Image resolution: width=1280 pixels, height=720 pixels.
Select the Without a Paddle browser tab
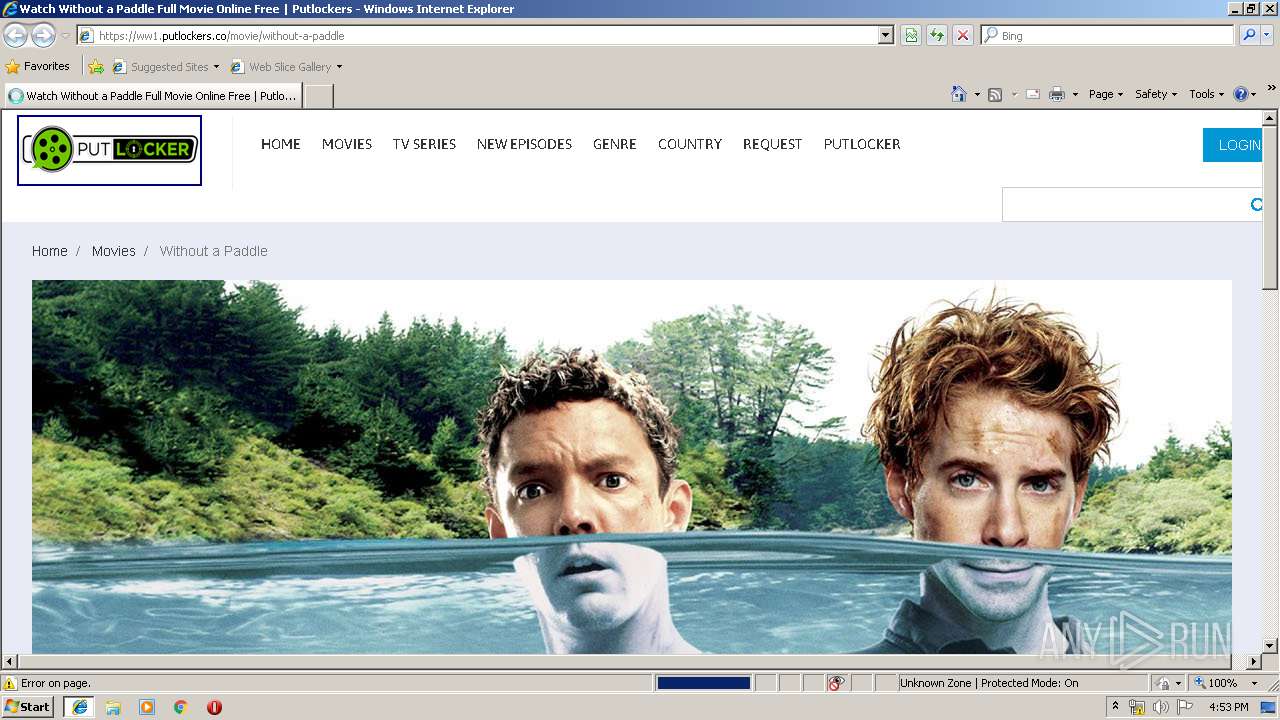point(153,96)
